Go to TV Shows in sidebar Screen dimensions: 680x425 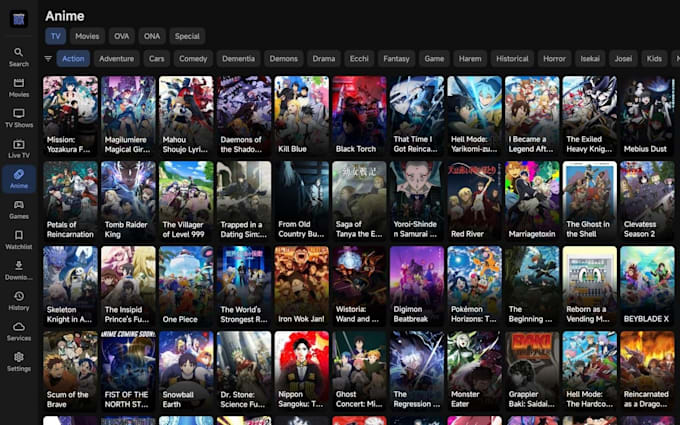tap(19, 118)
